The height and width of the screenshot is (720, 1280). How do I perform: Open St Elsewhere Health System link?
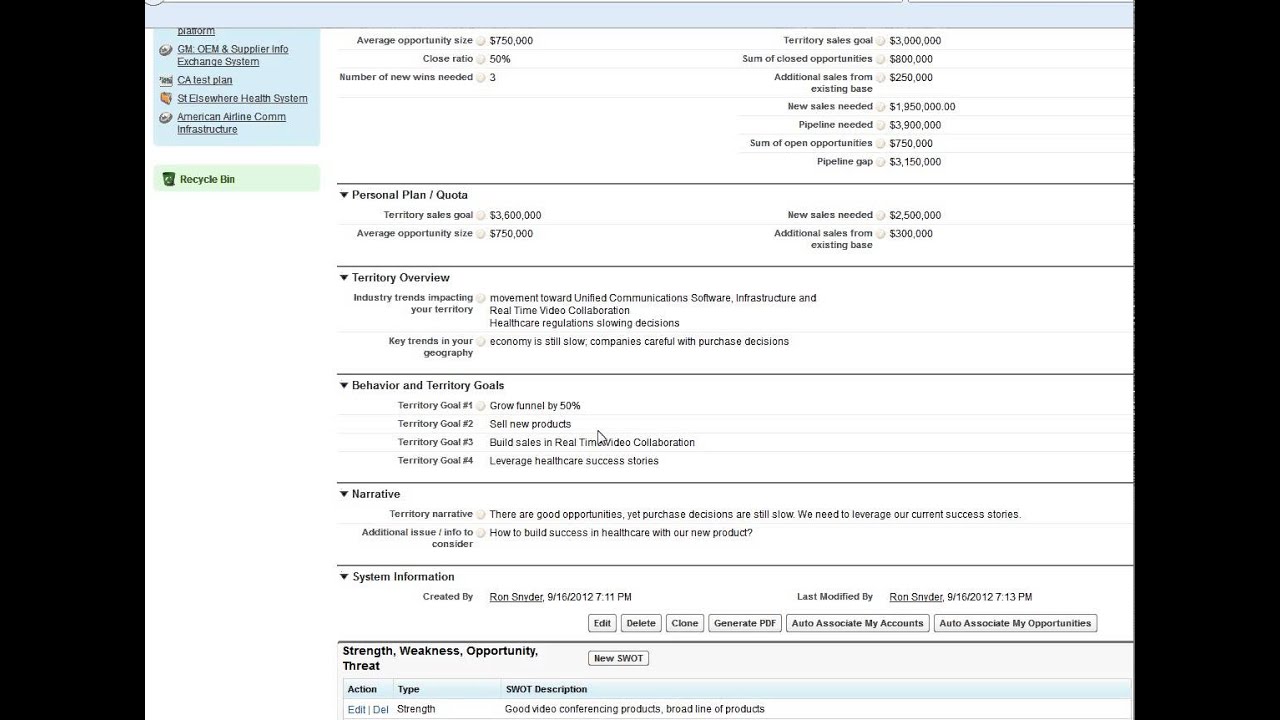coord(243,98)
